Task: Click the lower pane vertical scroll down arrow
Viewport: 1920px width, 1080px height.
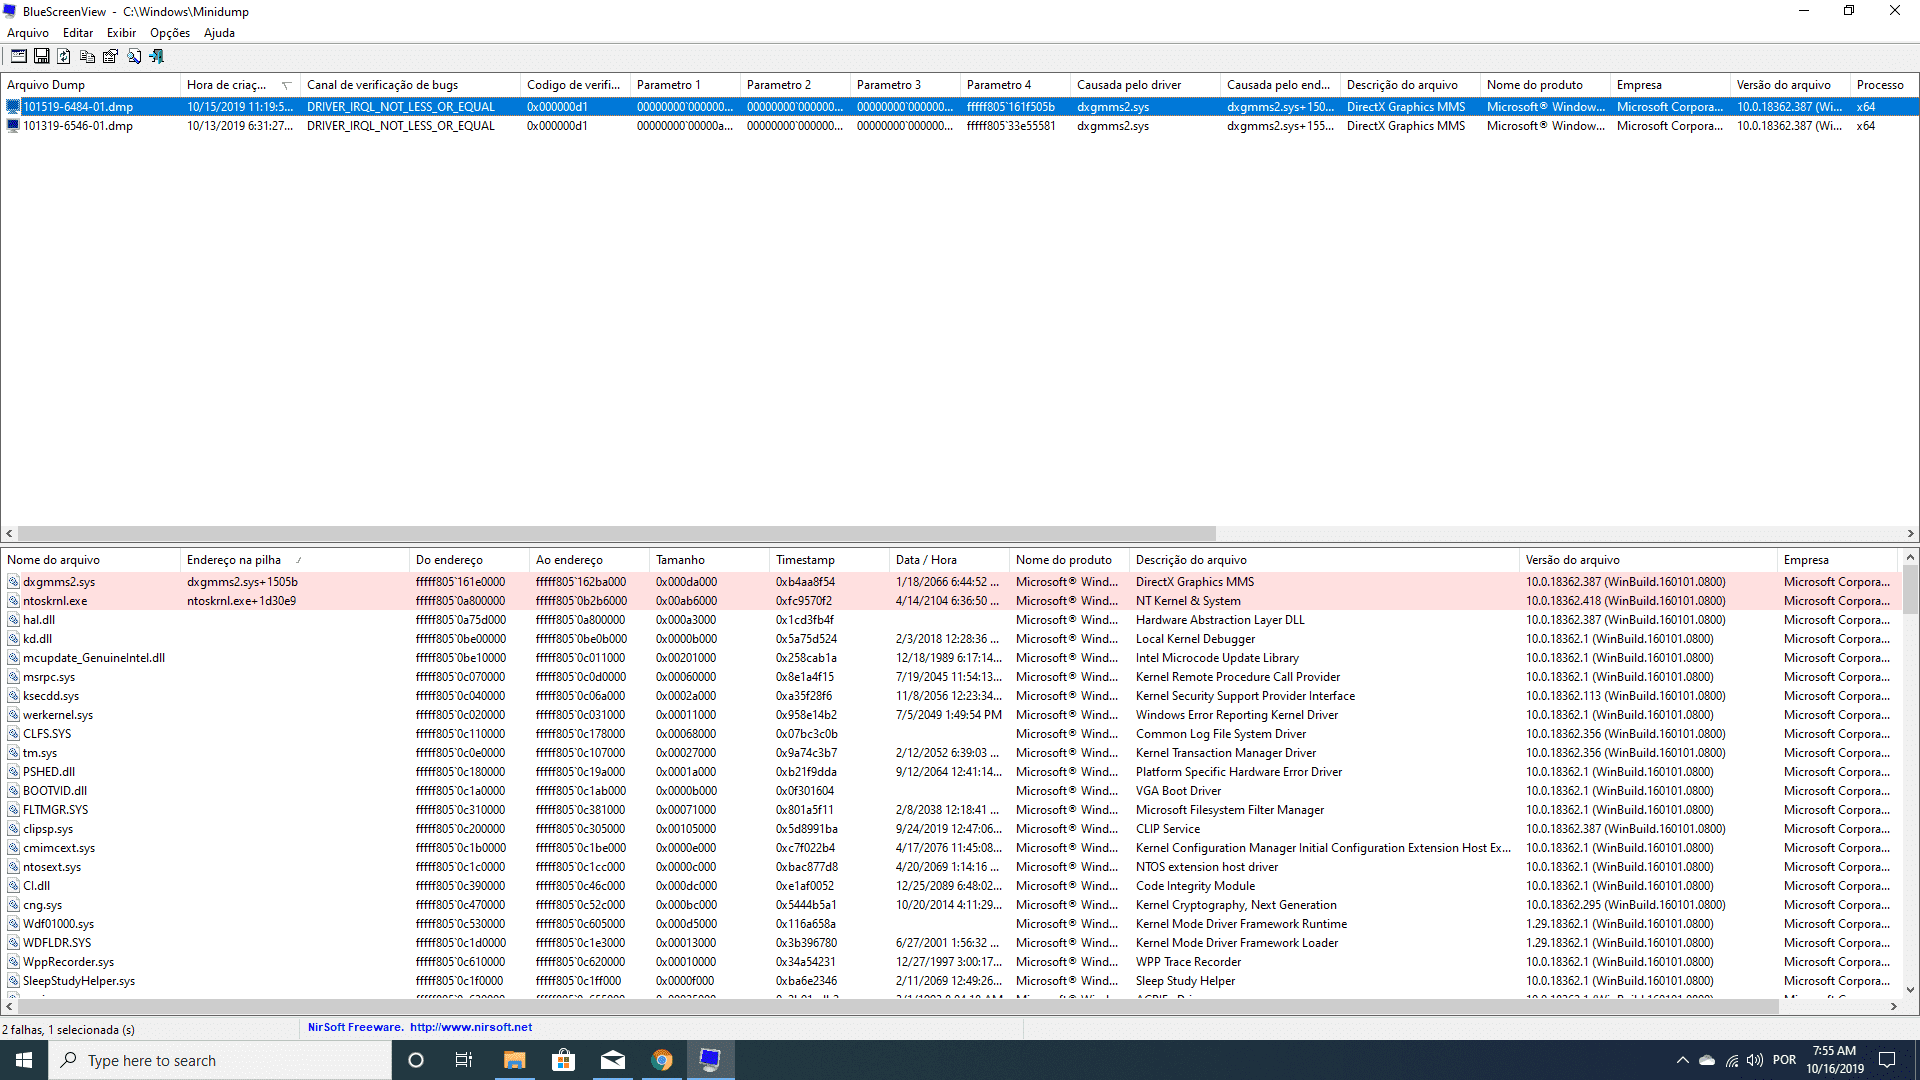Action: coord(1910,990)
